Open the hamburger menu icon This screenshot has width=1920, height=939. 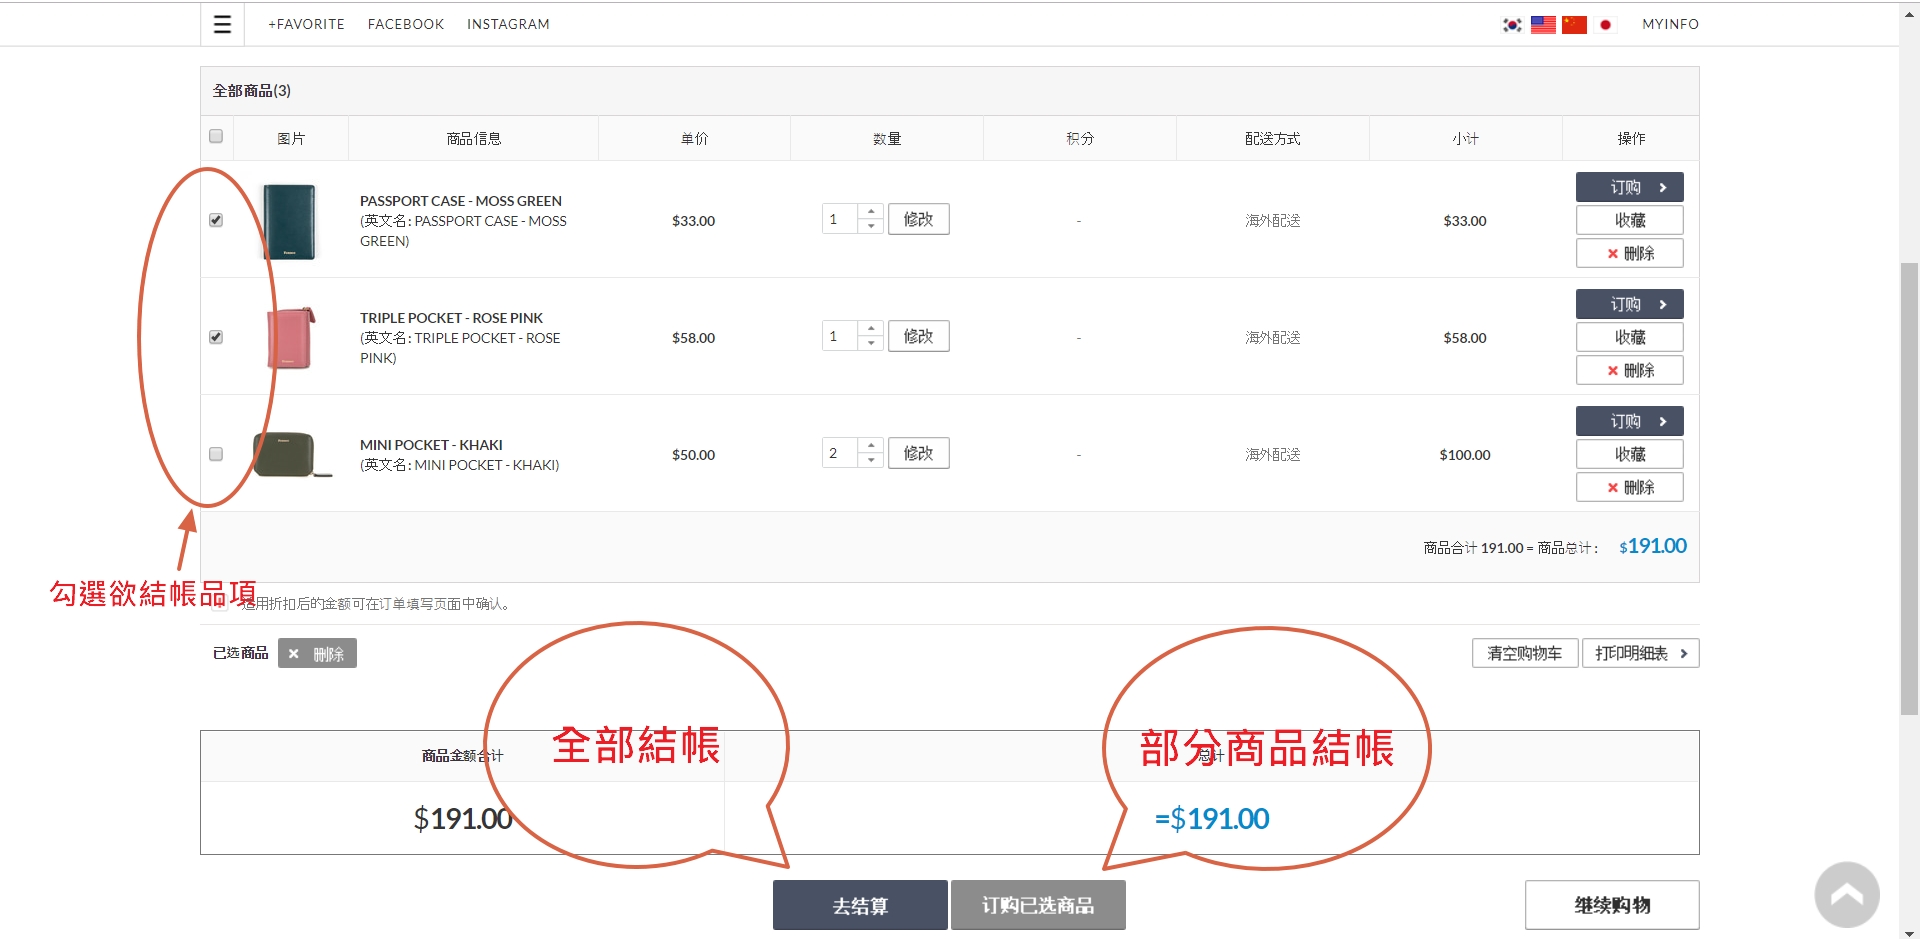pyautogui.click(x=222, y=24)
